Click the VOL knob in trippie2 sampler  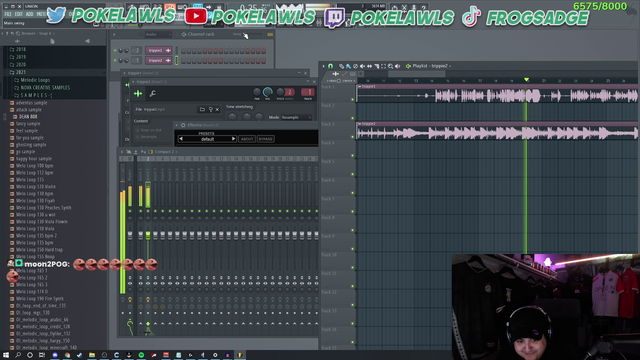tap(267, 92)
